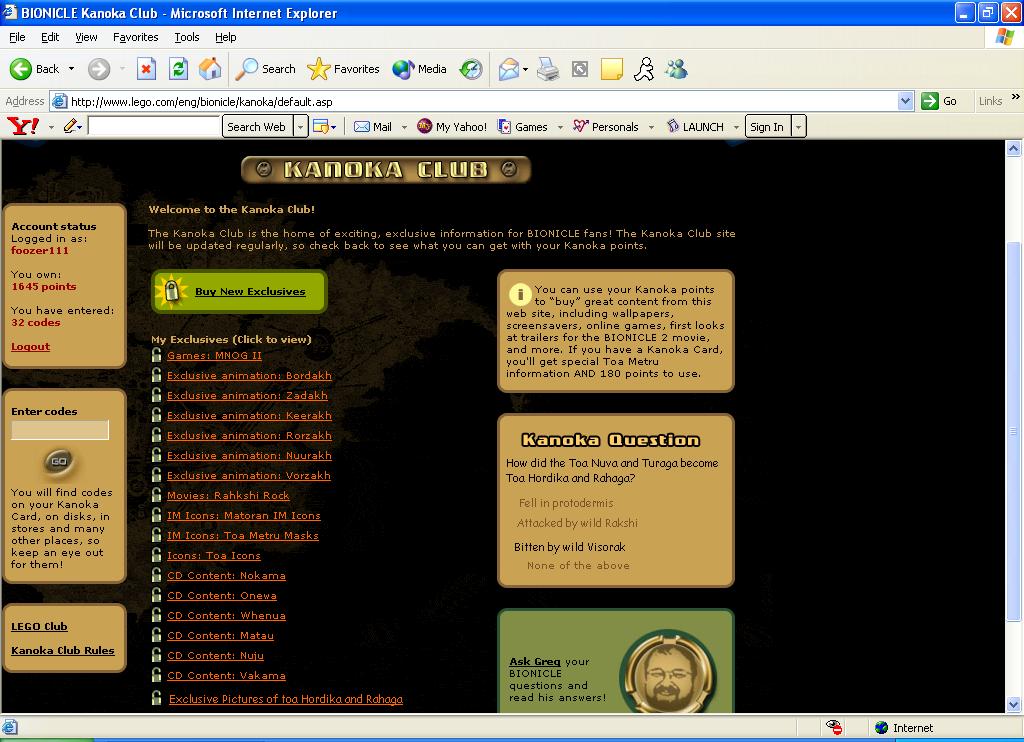Click the Forward navigation arrow

tap(99, 69)
